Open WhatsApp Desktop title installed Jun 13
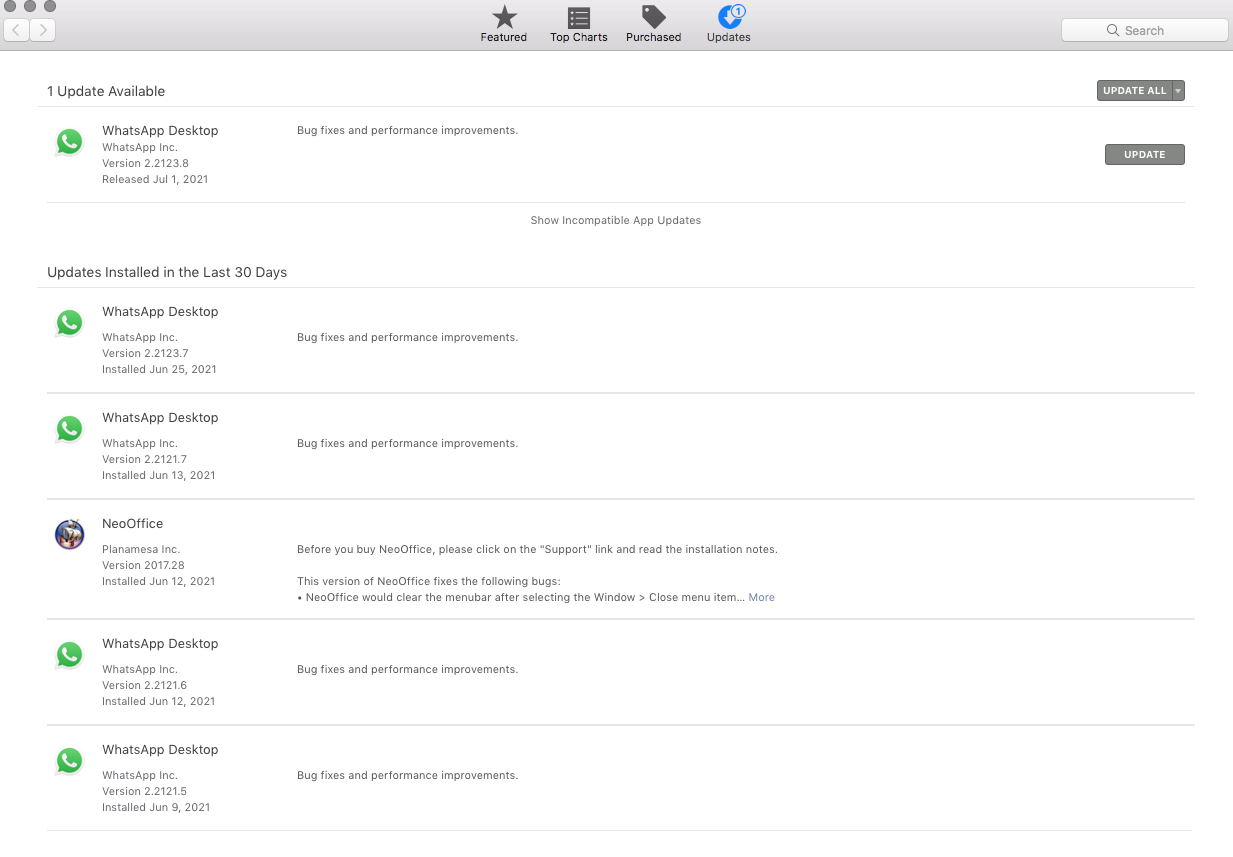Image resolution: width=1233 pixels, height=857 pixels. tap(160, 417)
